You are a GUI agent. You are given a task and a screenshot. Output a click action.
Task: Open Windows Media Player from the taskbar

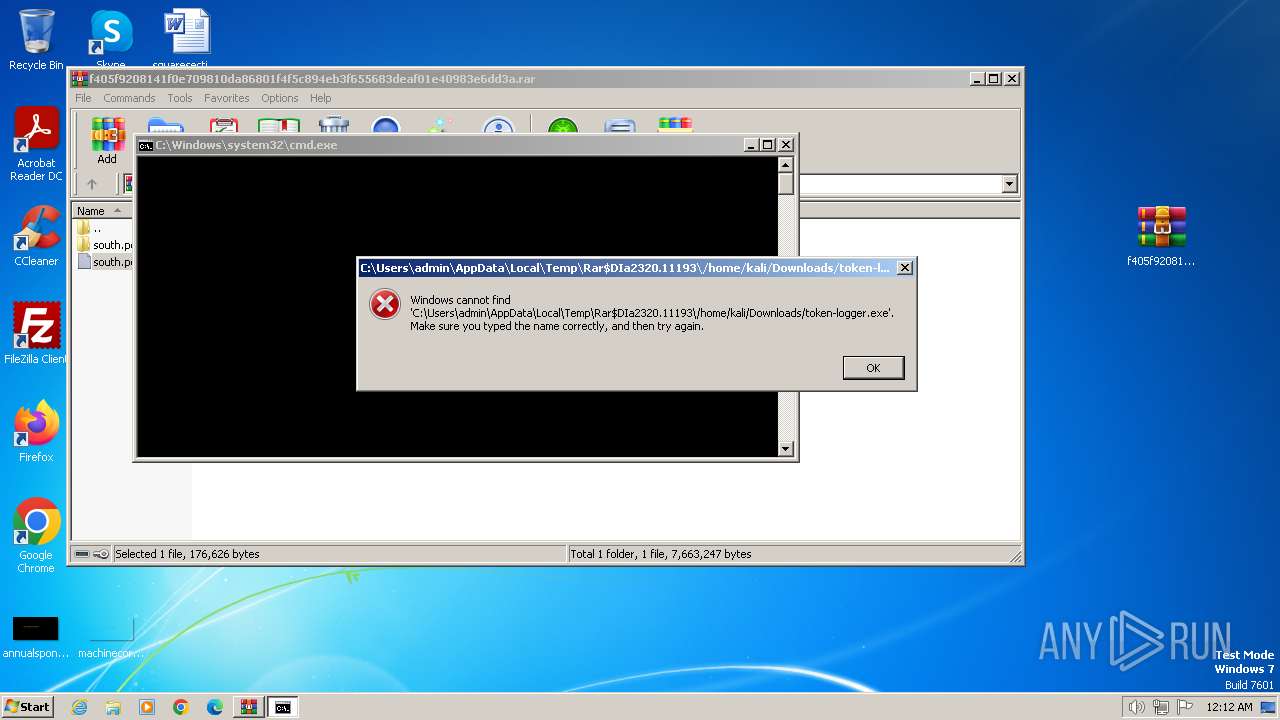pyautogui.click(x=147, y=707)
